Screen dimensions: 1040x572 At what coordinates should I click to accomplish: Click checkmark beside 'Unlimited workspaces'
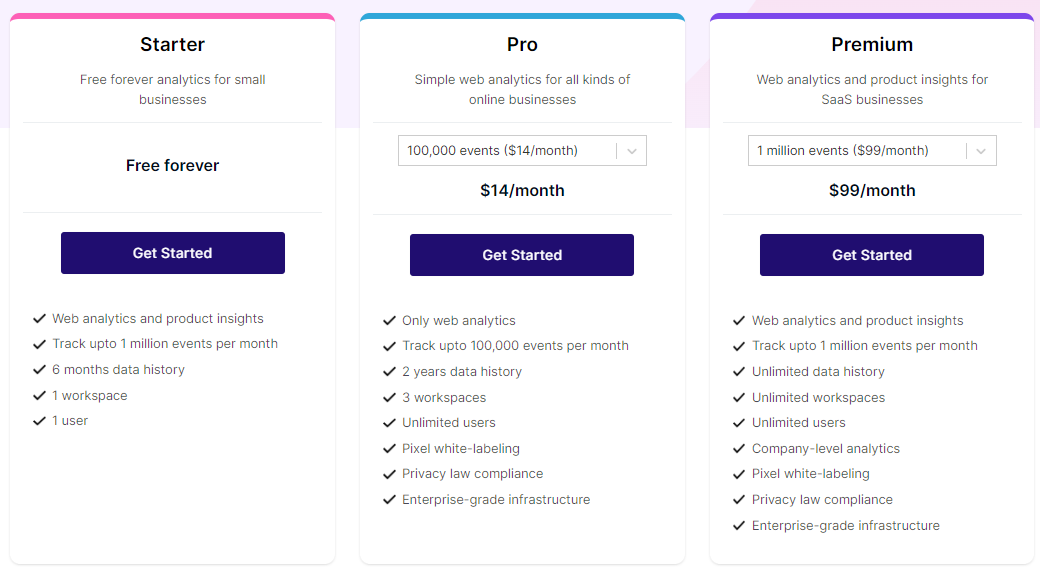(x=740, y=398)
